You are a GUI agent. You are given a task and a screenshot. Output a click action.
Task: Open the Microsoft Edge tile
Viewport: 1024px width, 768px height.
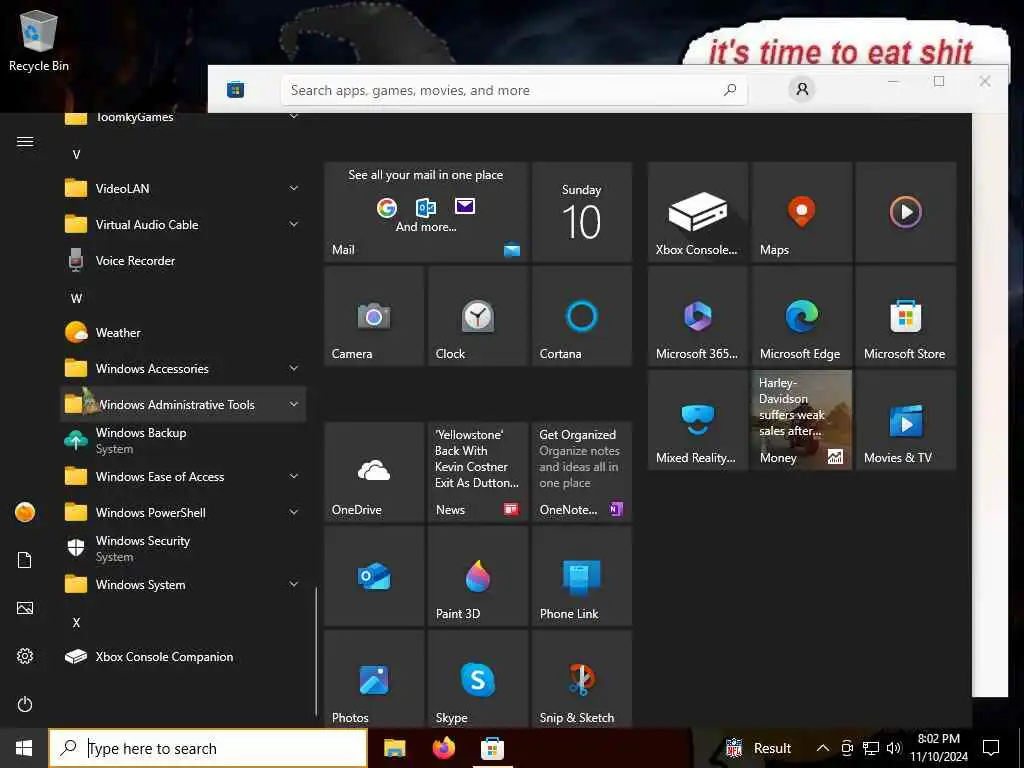point(801,316)
